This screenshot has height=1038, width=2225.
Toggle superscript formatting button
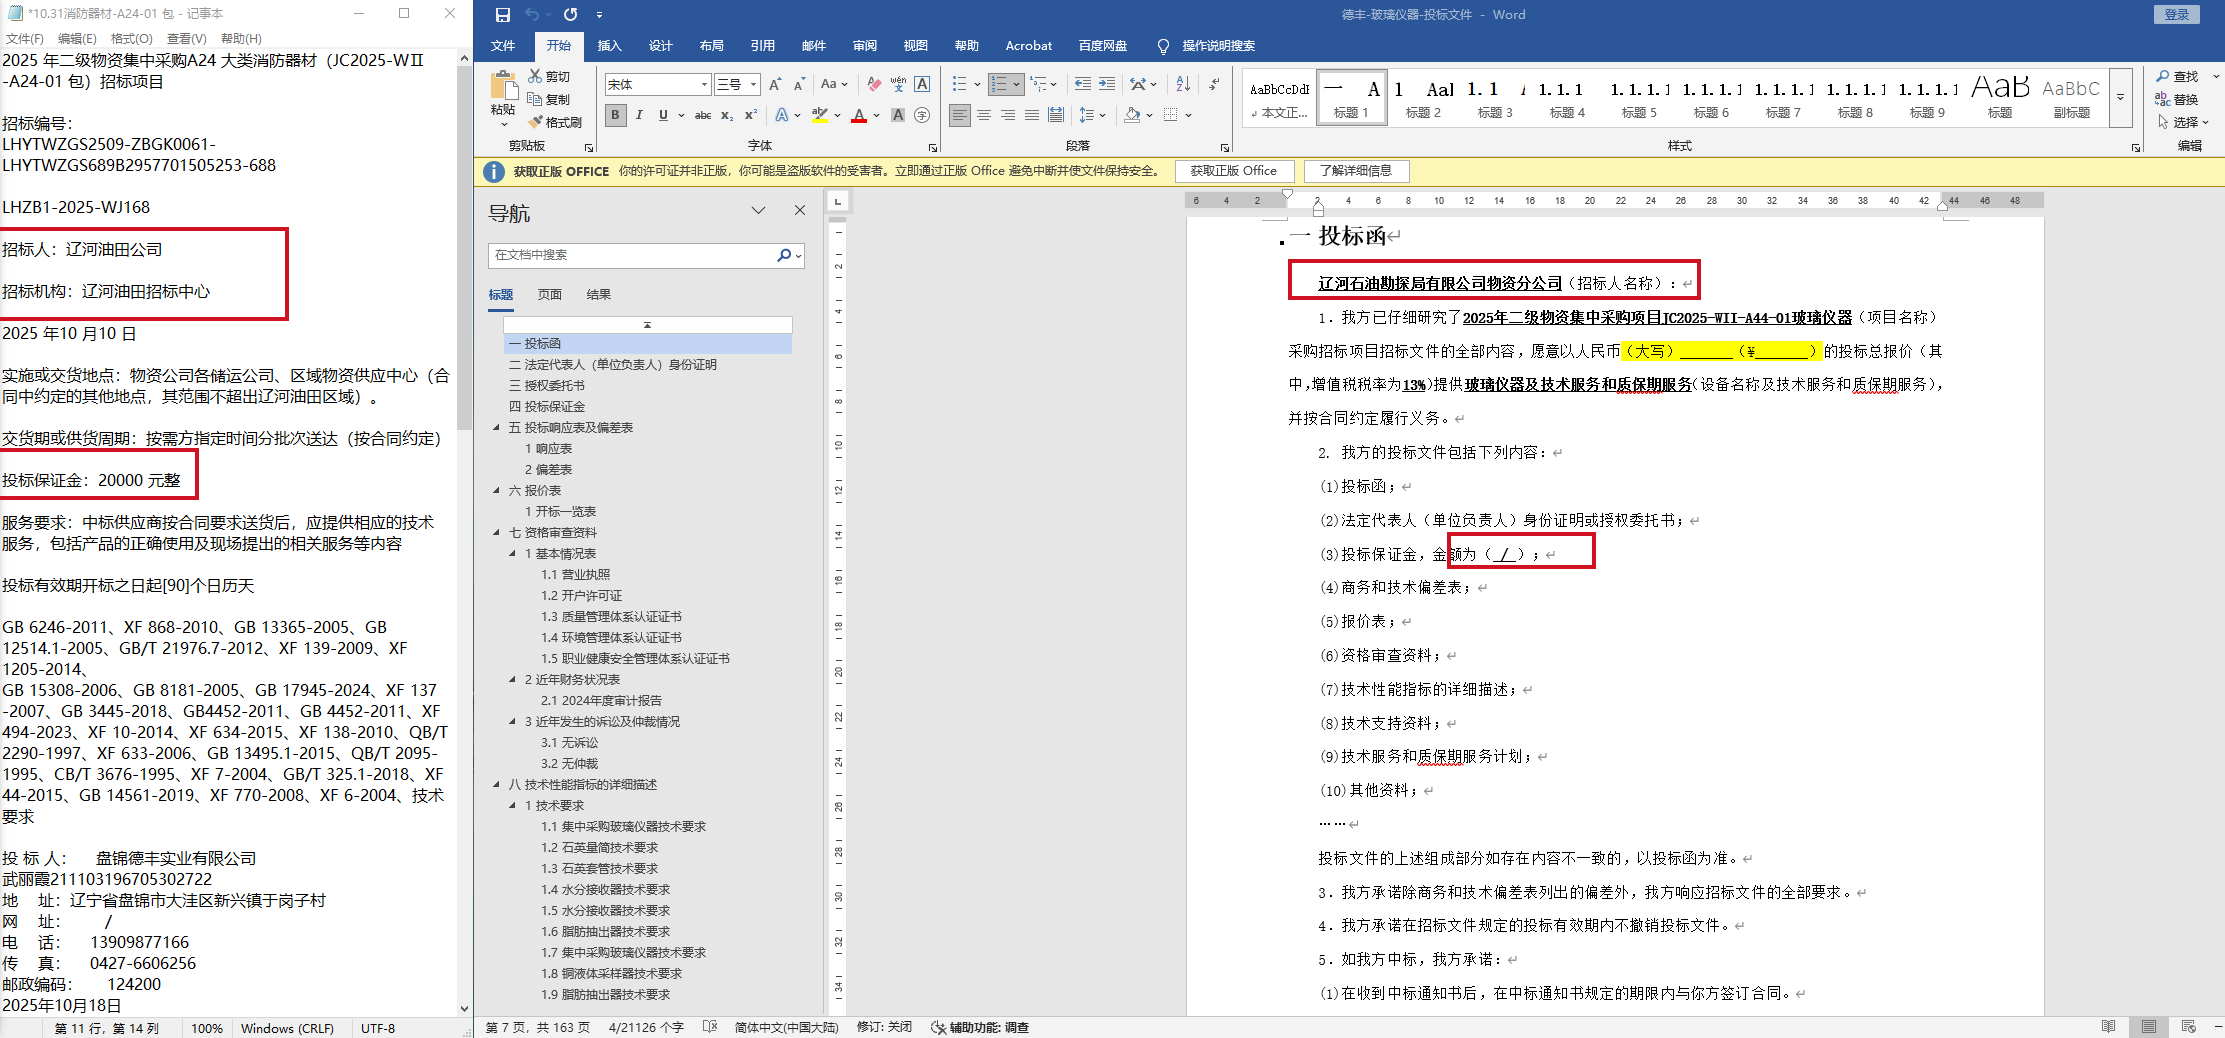750,116
